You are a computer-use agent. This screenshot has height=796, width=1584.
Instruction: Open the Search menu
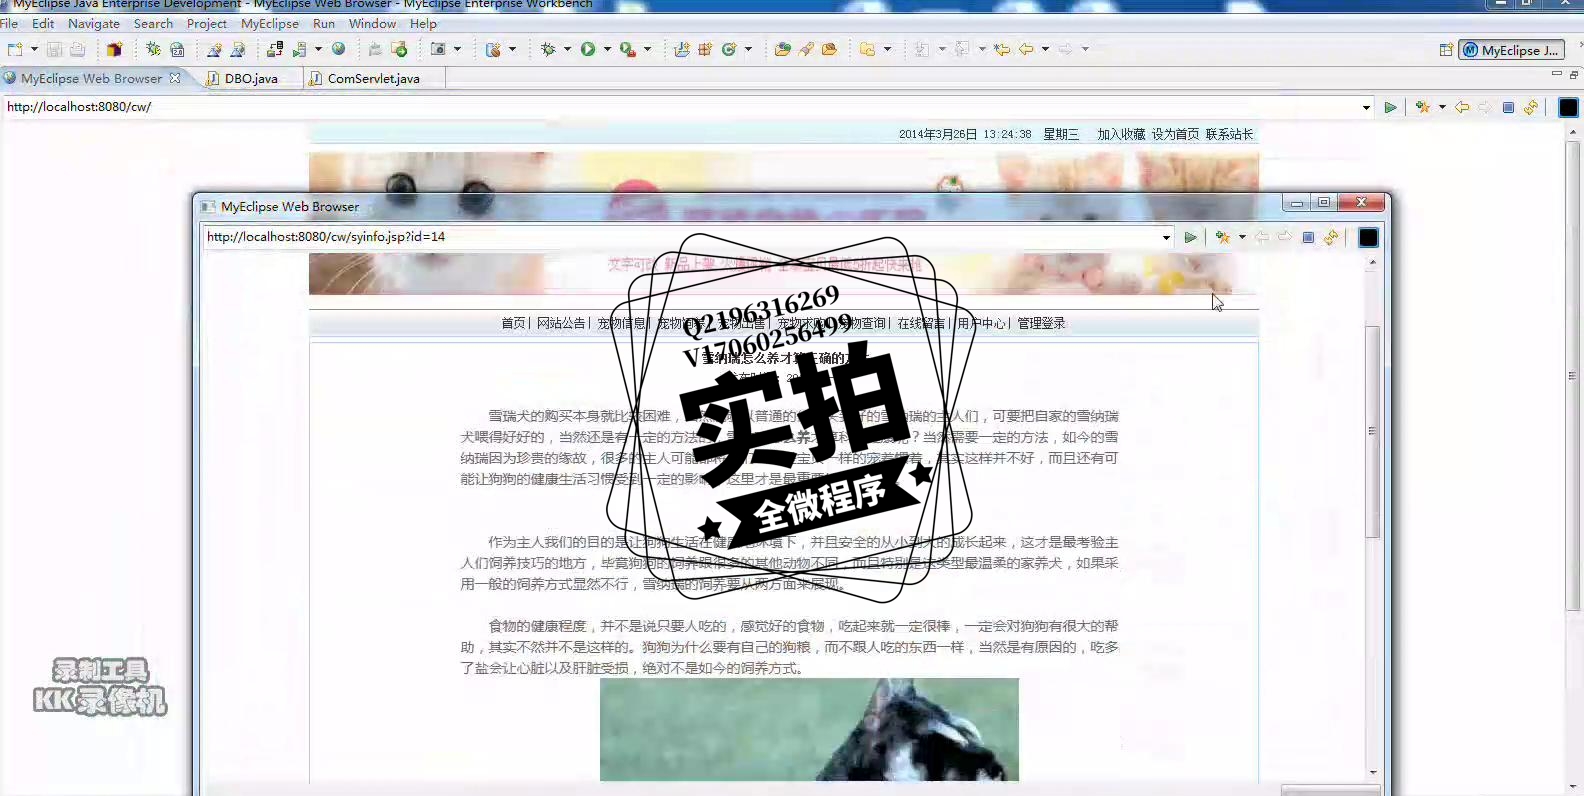click(x=153, y=23)
